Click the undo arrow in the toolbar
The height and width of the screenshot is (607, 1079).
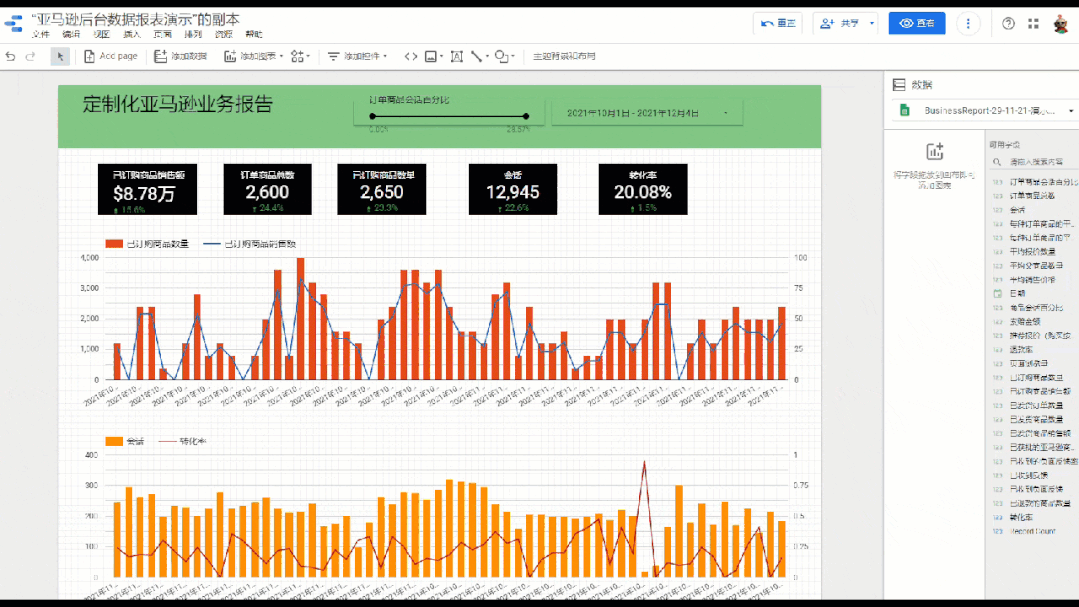pos(11,56)
